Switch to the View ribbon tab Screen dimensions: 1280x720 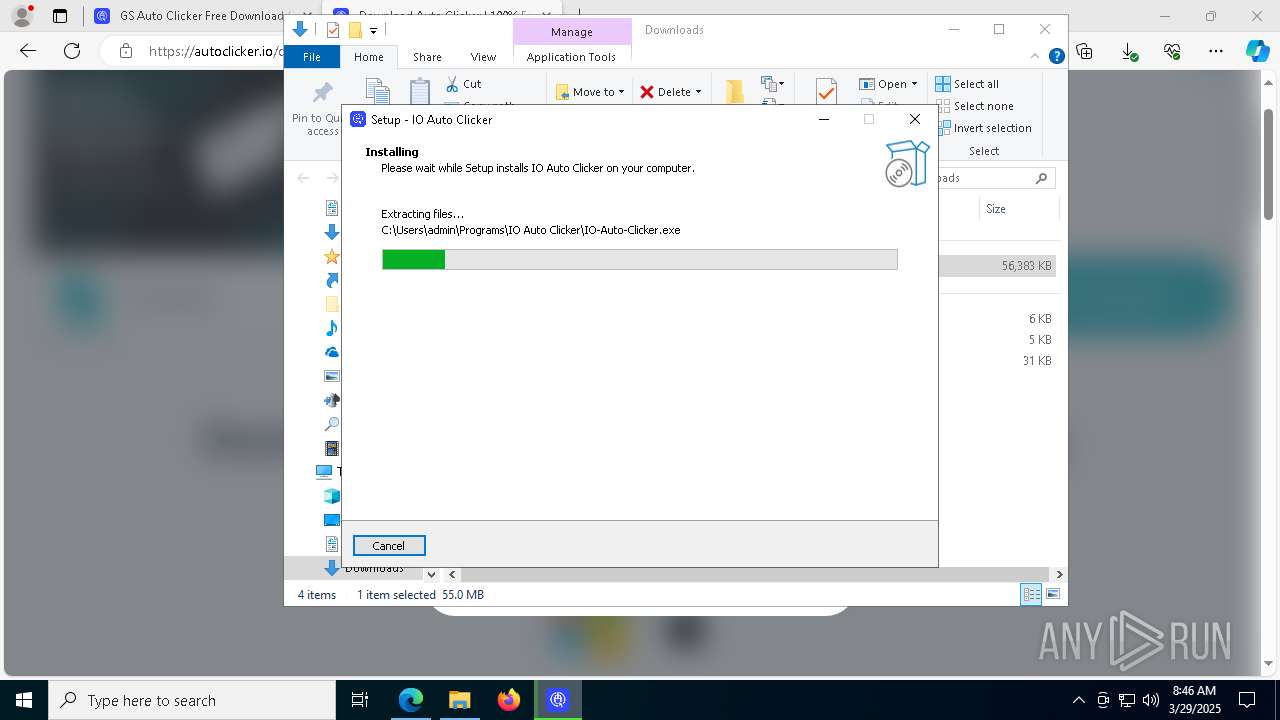[x=483, y=57]
